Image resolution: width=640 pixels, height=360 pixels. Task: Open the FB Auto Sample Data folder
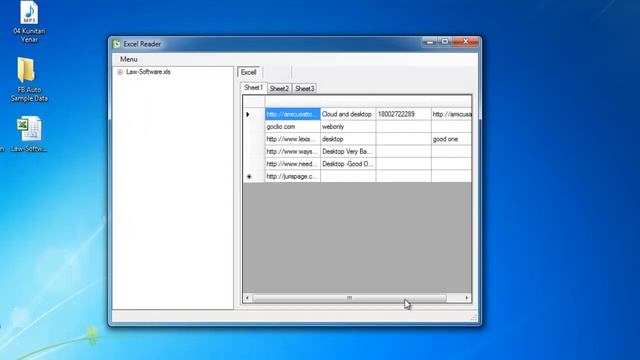(x=29, y=80)
